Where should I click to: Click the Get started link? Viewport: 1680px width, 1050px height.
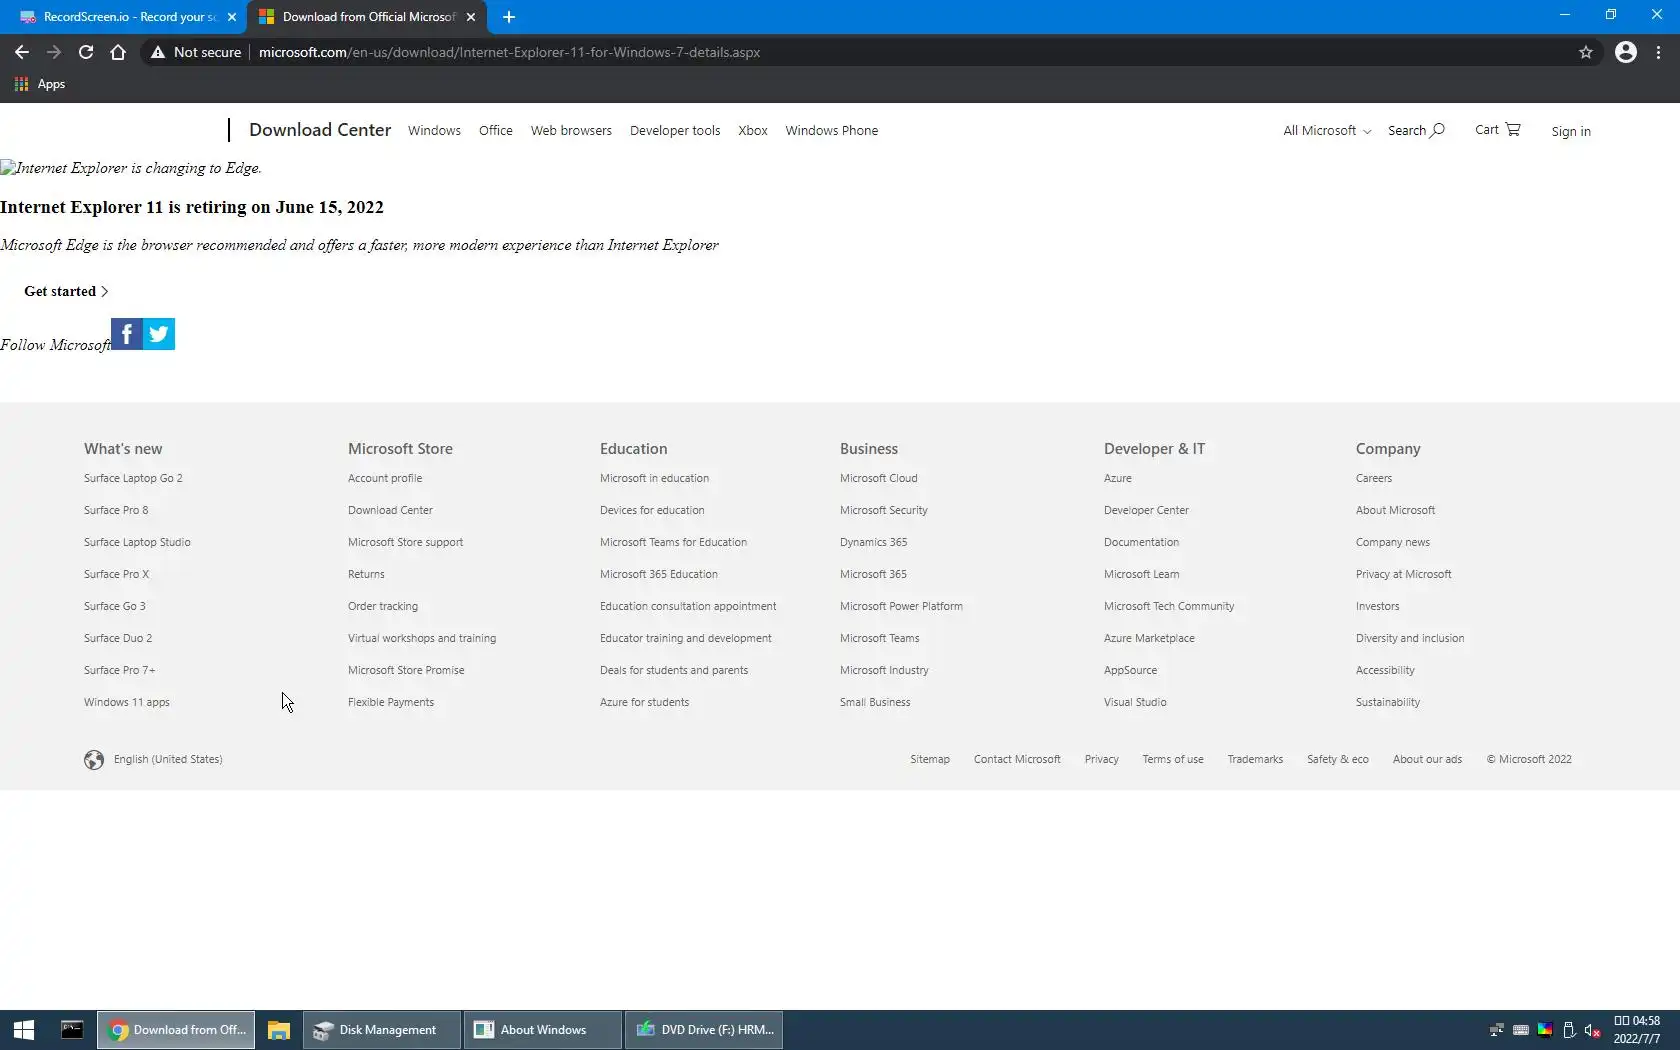point(66,291)
